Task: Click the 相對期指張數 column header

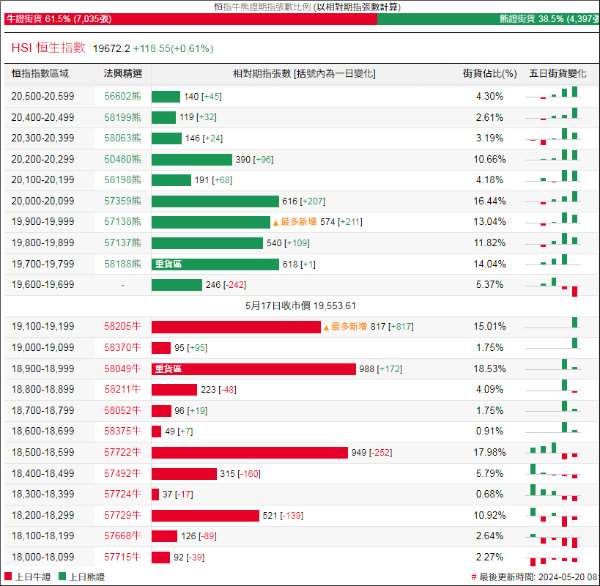Action: click(x=304, y=73)
